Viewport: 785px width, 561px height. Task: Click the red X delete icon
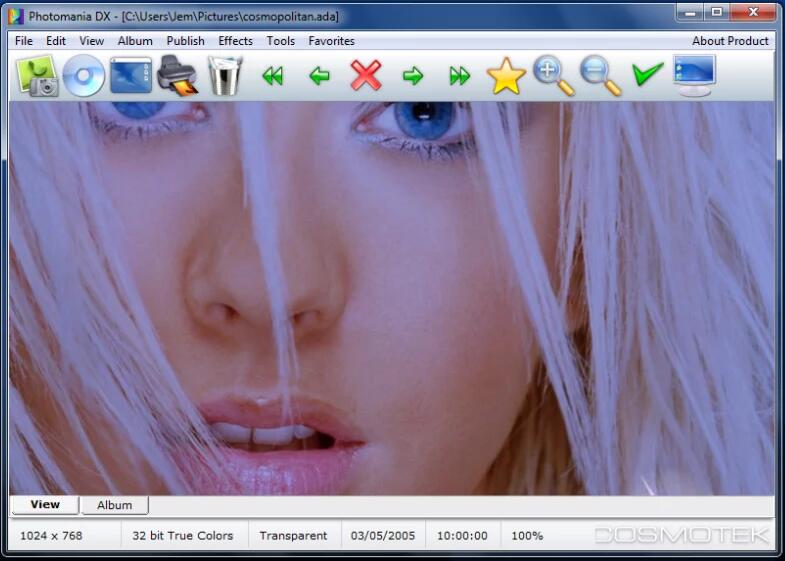(366, 76)
